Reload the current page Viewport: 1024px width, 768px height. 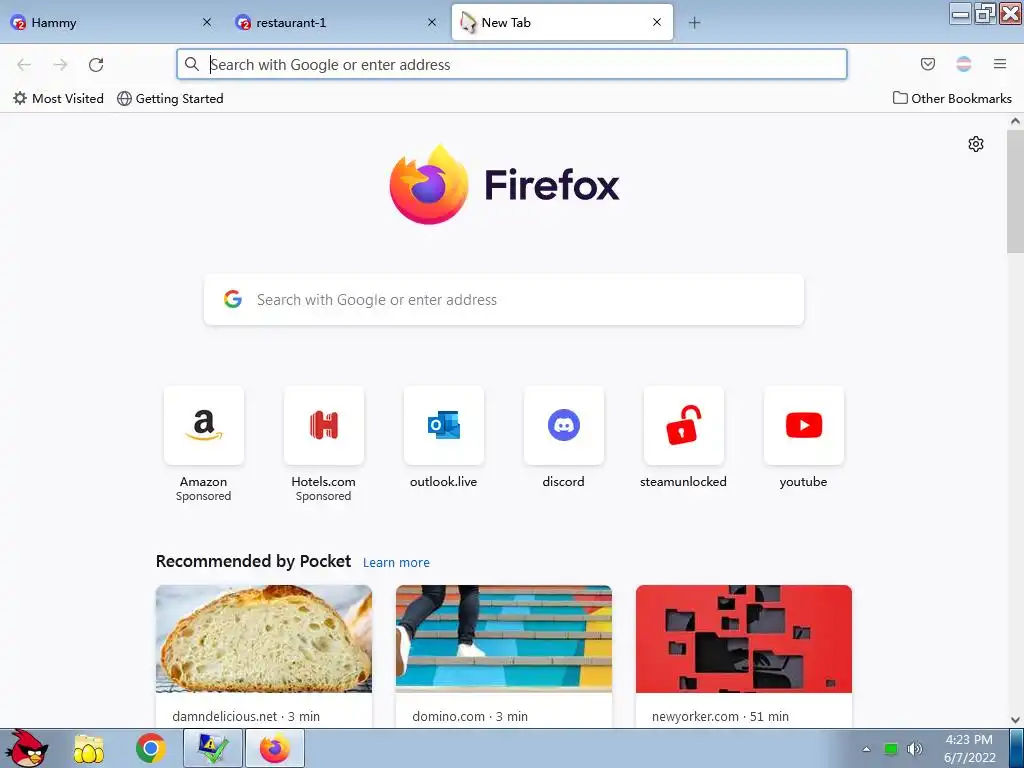(96, 65)
